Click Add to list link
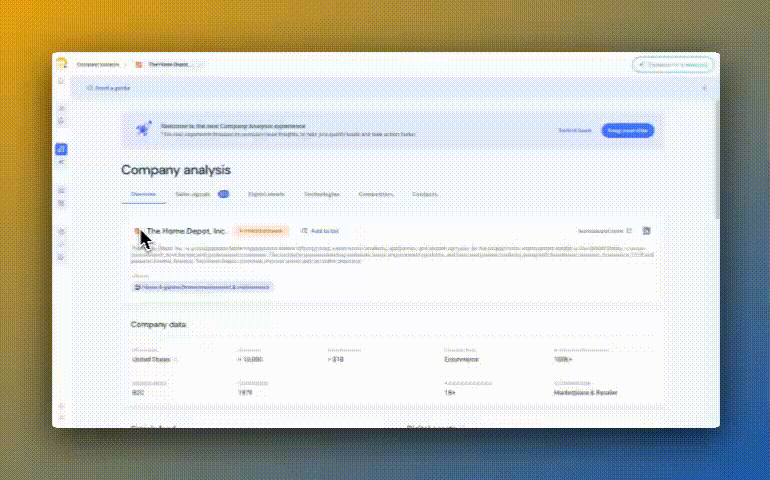 coord(320,231)
